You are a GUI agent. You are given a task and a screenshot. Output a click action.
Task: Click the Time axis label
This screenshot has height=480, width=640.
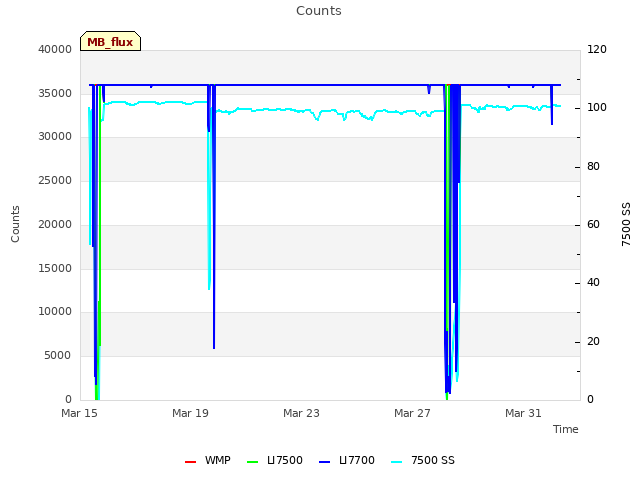(x=566, y=429)
